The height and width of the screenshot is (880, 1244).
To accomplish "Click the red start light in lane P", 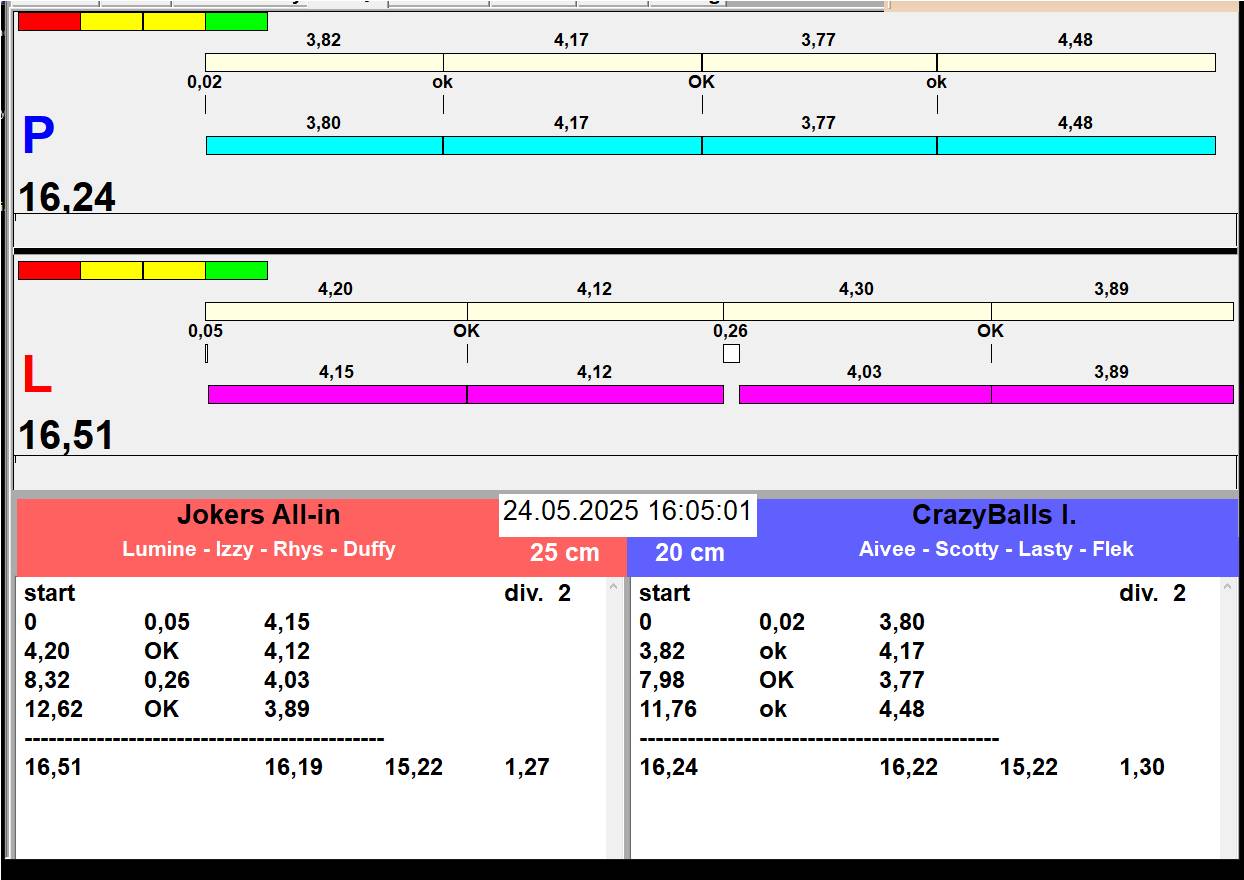I will [49, 21].
